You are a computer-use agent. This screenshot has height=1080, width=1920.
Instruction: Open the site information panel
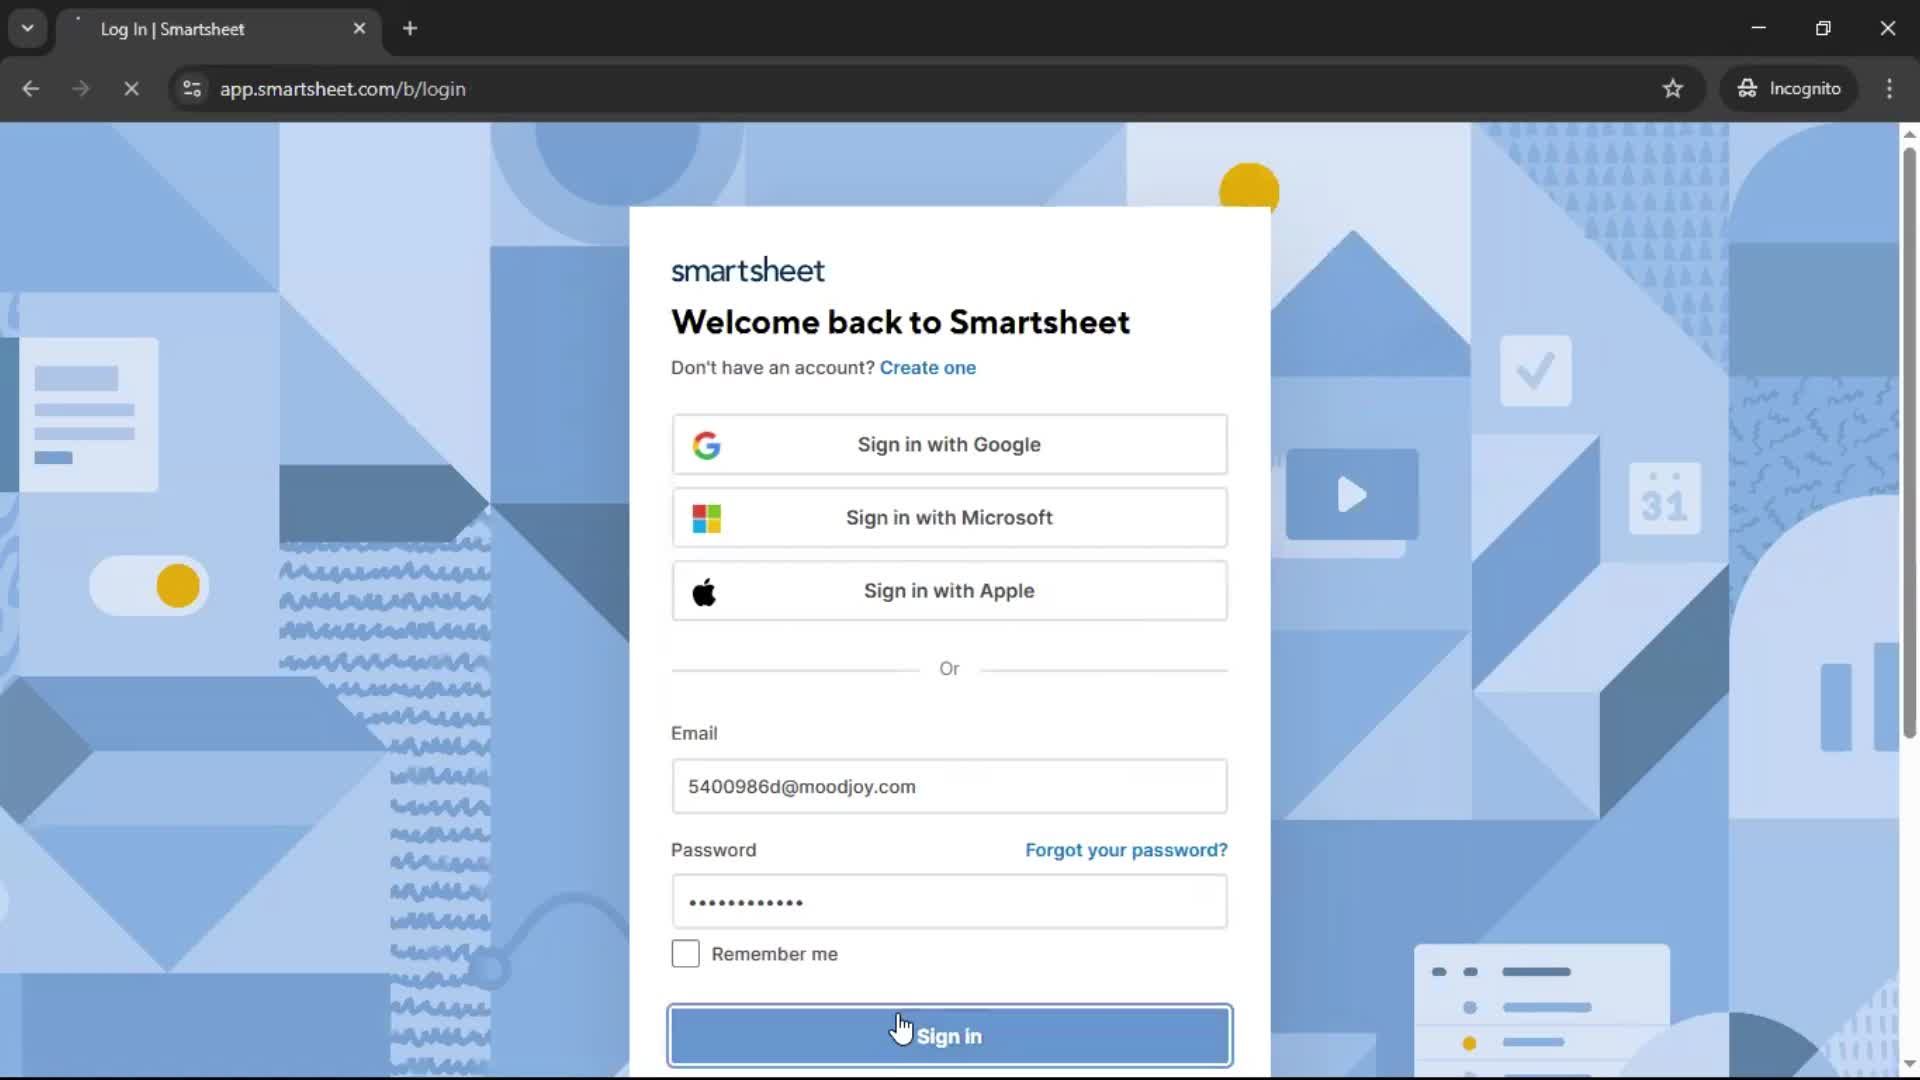191,88
